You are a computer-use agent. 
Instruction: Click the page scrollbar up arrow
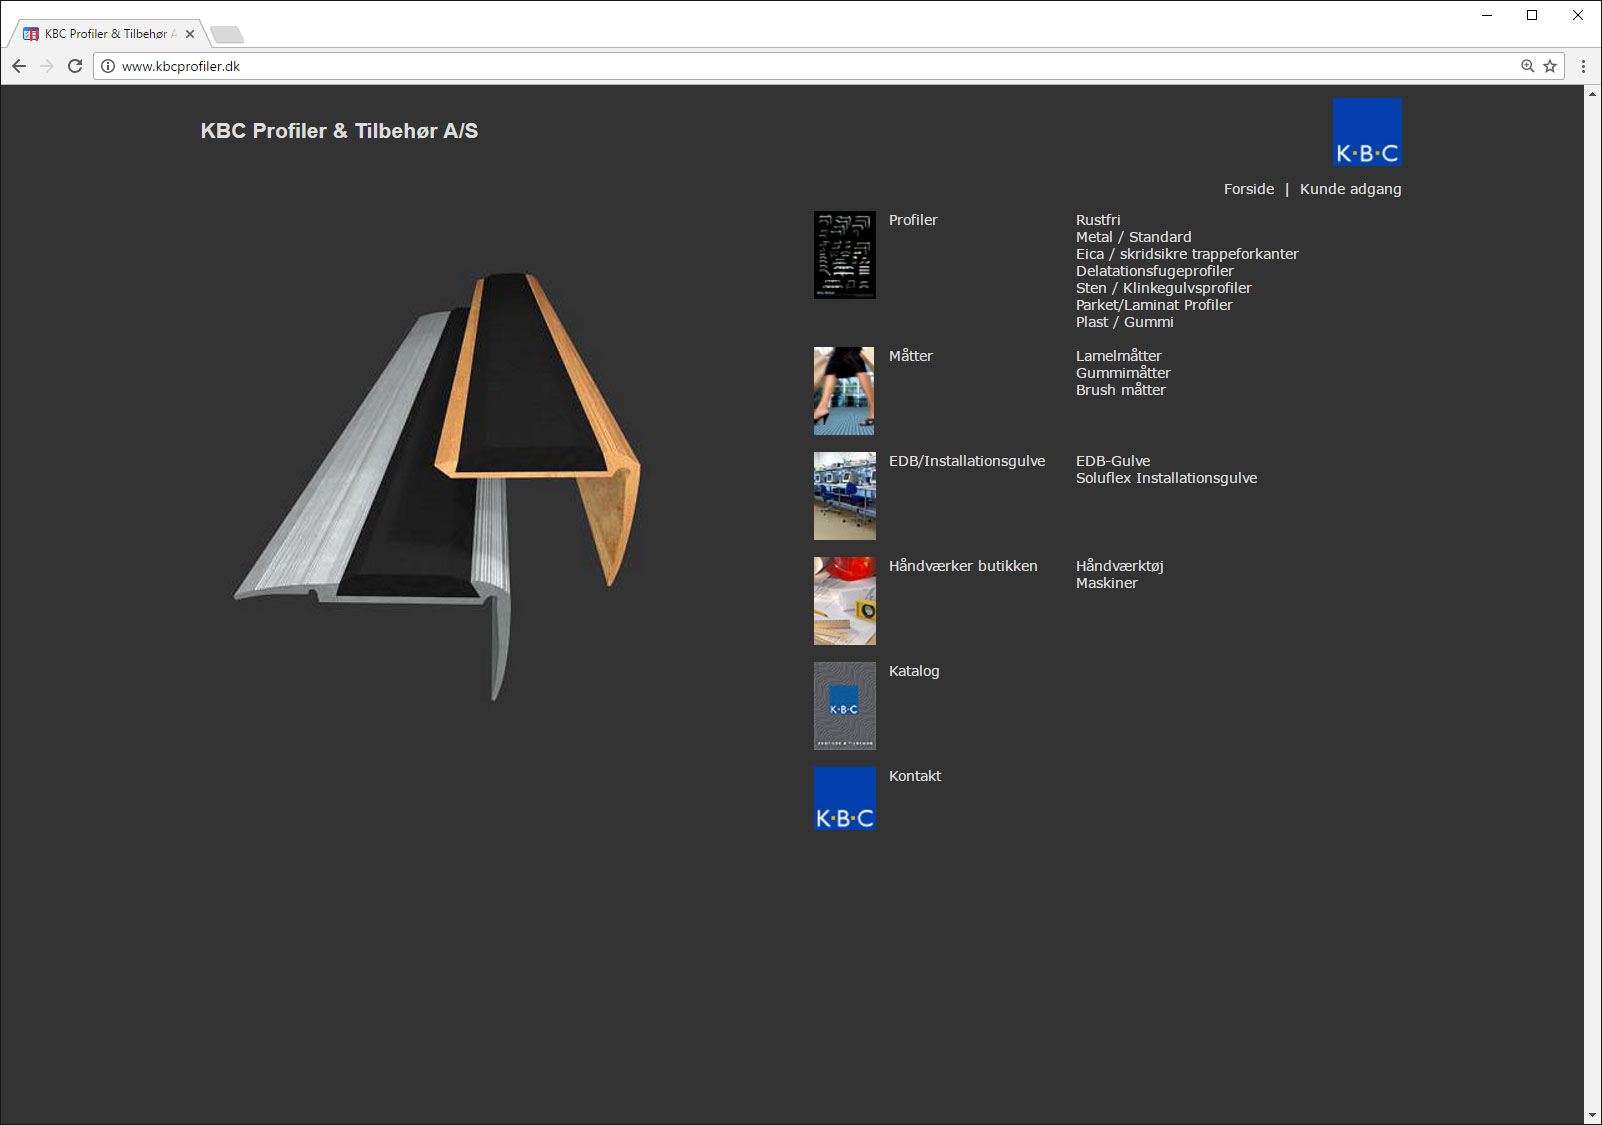point(1592,93)
